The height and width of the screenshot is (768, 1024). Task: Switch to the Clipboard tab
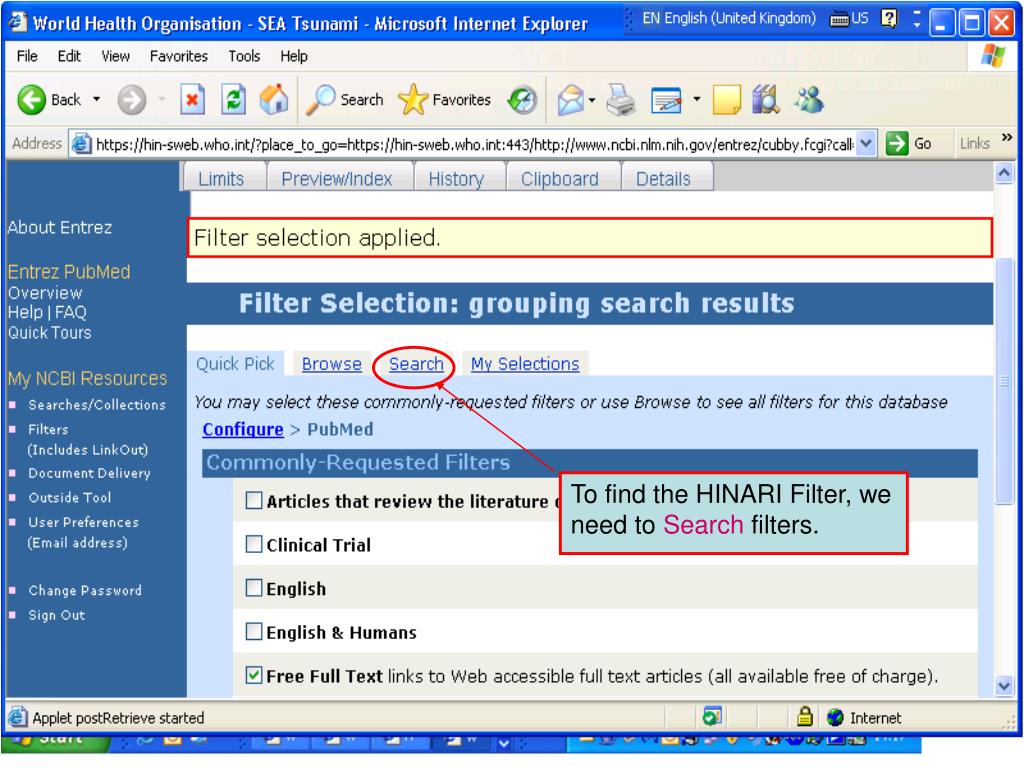click(x=560, y=178)
